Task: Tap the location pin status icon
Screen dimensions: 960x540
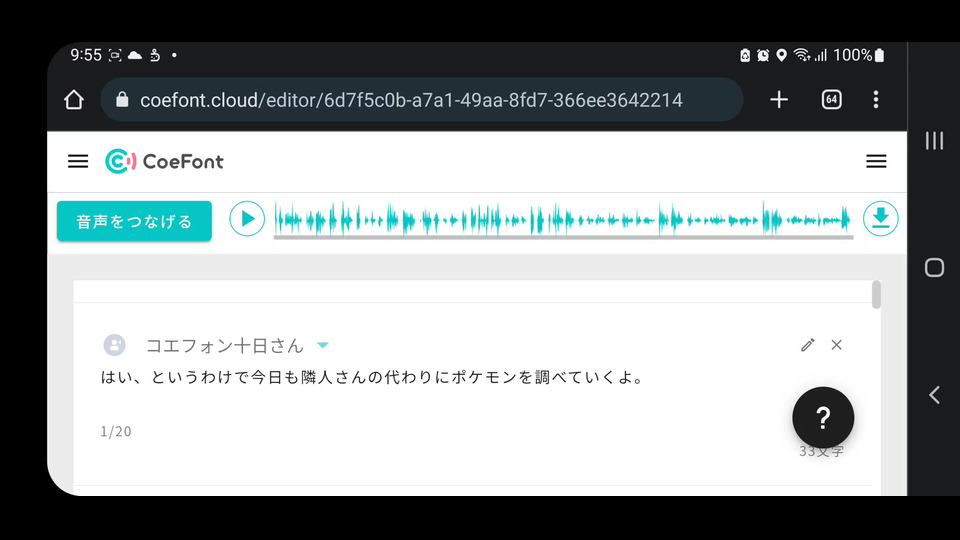Action: 781,56
